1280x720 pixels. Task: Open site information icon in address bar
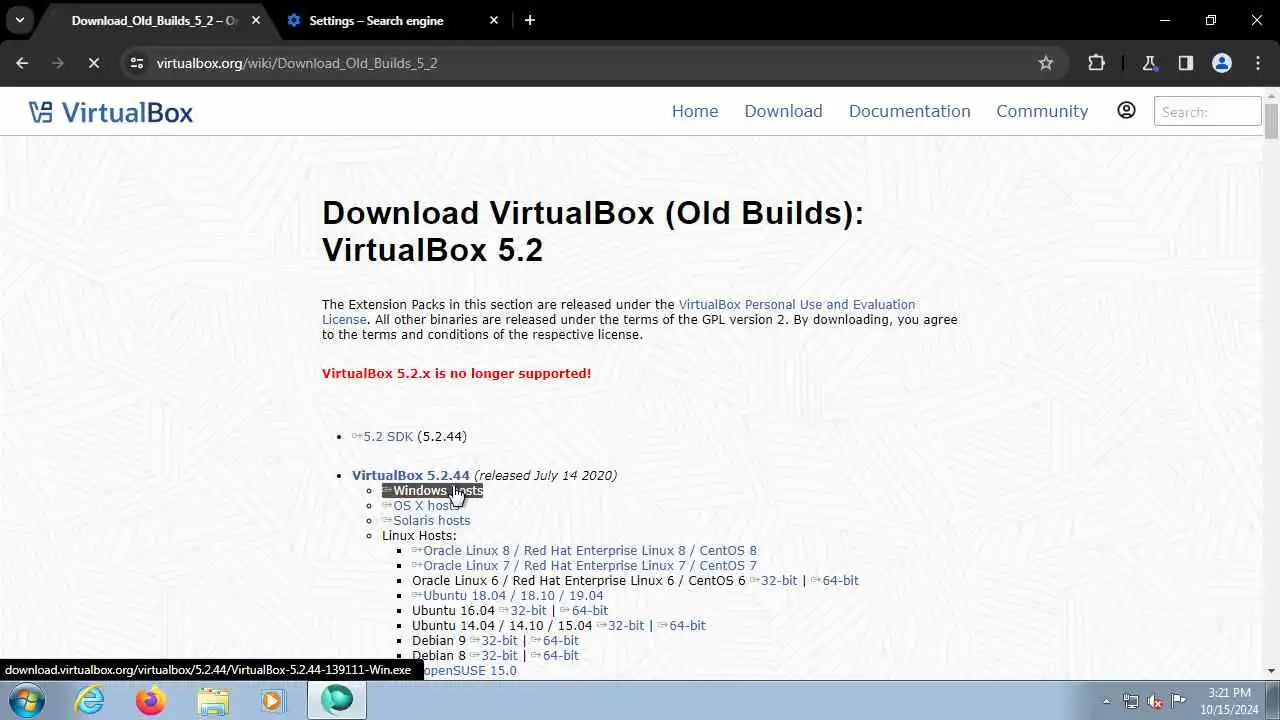pos(137,63)
